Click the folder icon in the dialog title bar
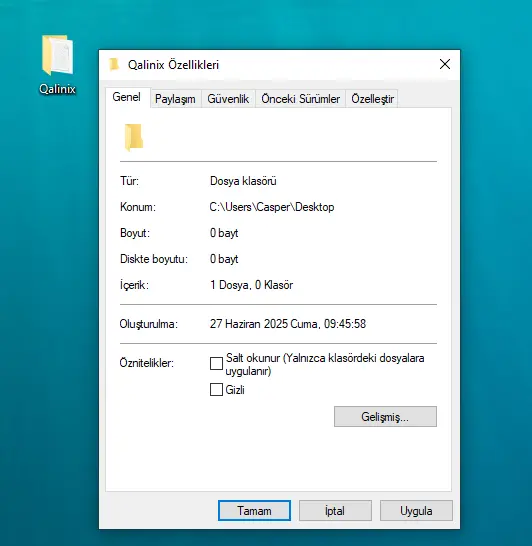The image size is (532, 546). pos(114,65)
